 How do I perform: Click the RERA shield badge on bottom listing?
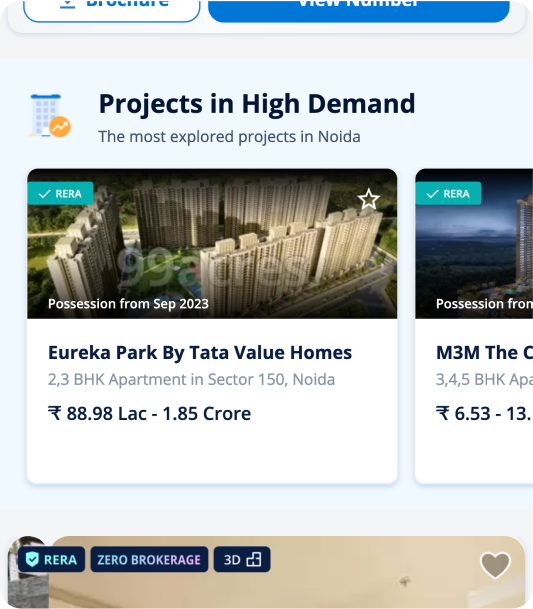[51, 559]
